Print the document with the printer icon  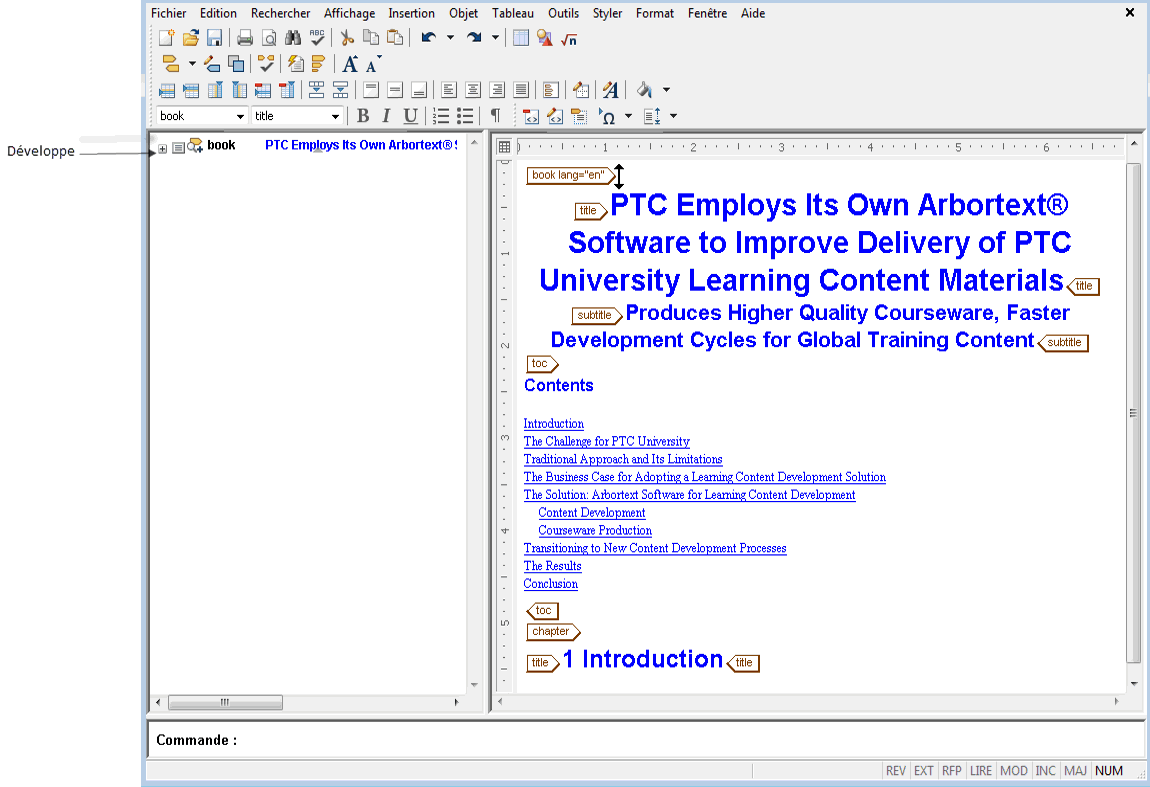245,37
